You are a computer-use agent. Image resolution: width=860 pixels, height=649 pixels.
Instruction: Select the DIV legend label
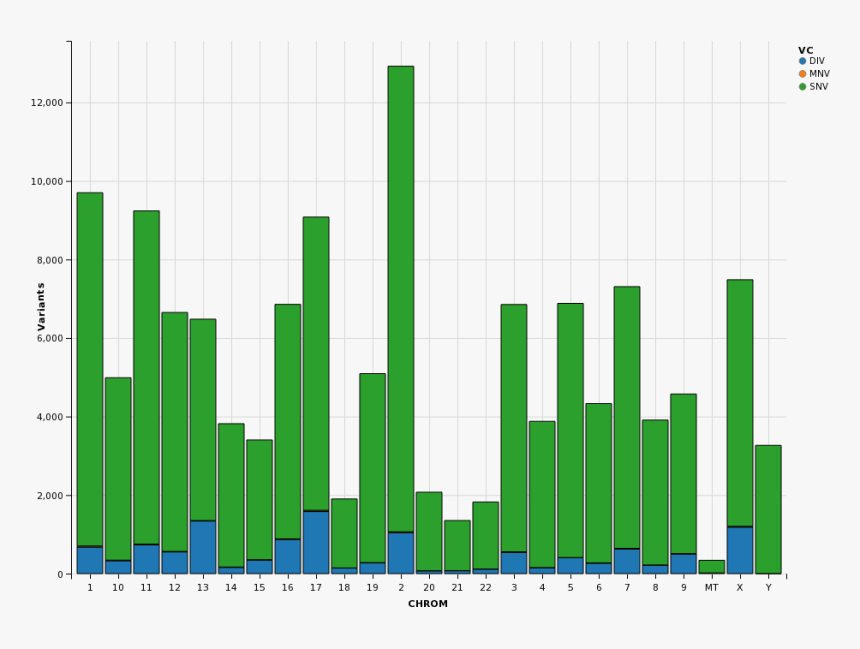(817, 61)
